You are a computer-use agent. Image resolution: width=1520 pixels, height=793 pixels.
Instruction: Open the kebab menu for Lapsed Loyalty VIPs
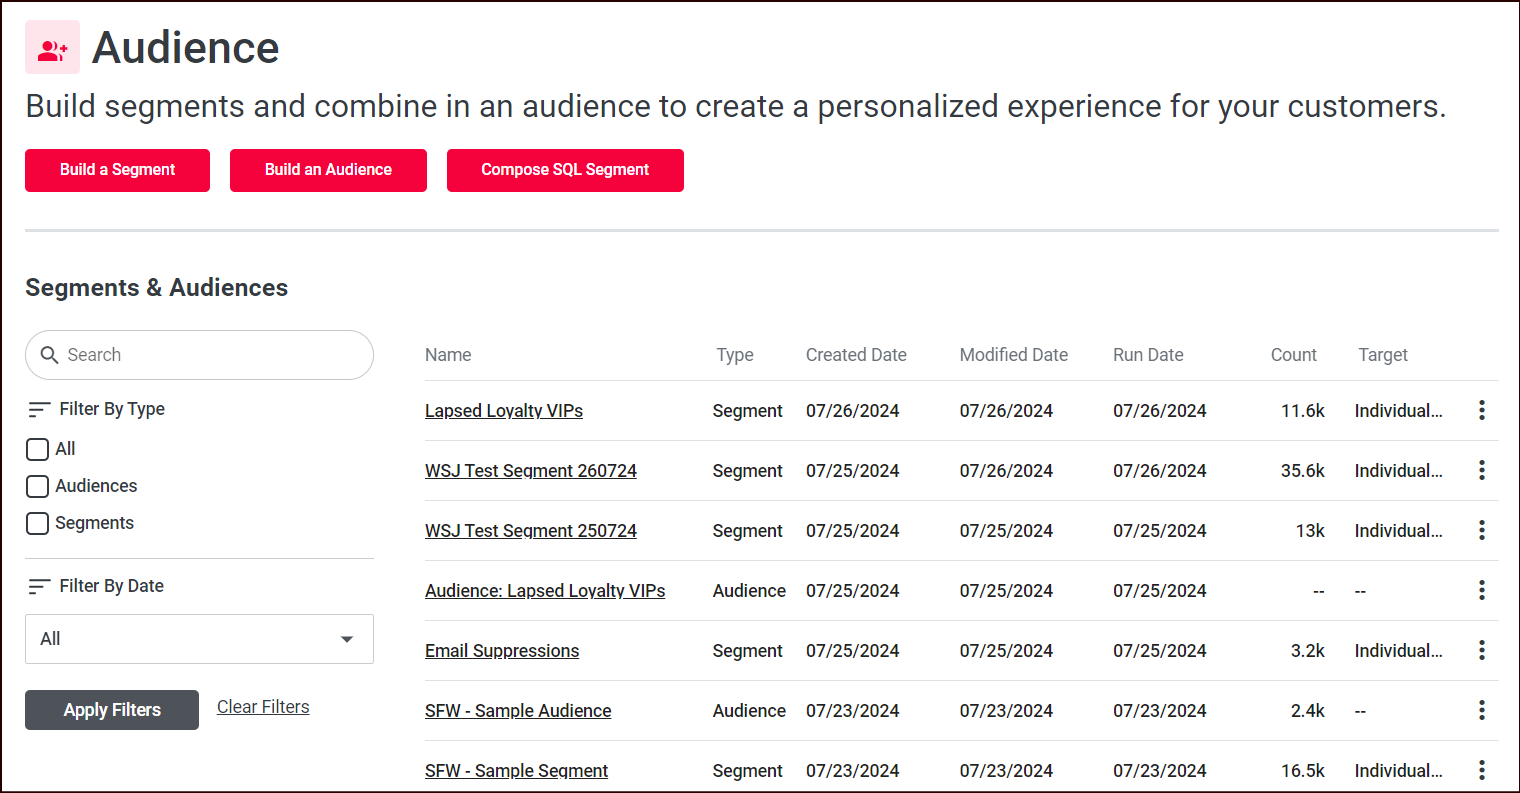click(1482, 410)
